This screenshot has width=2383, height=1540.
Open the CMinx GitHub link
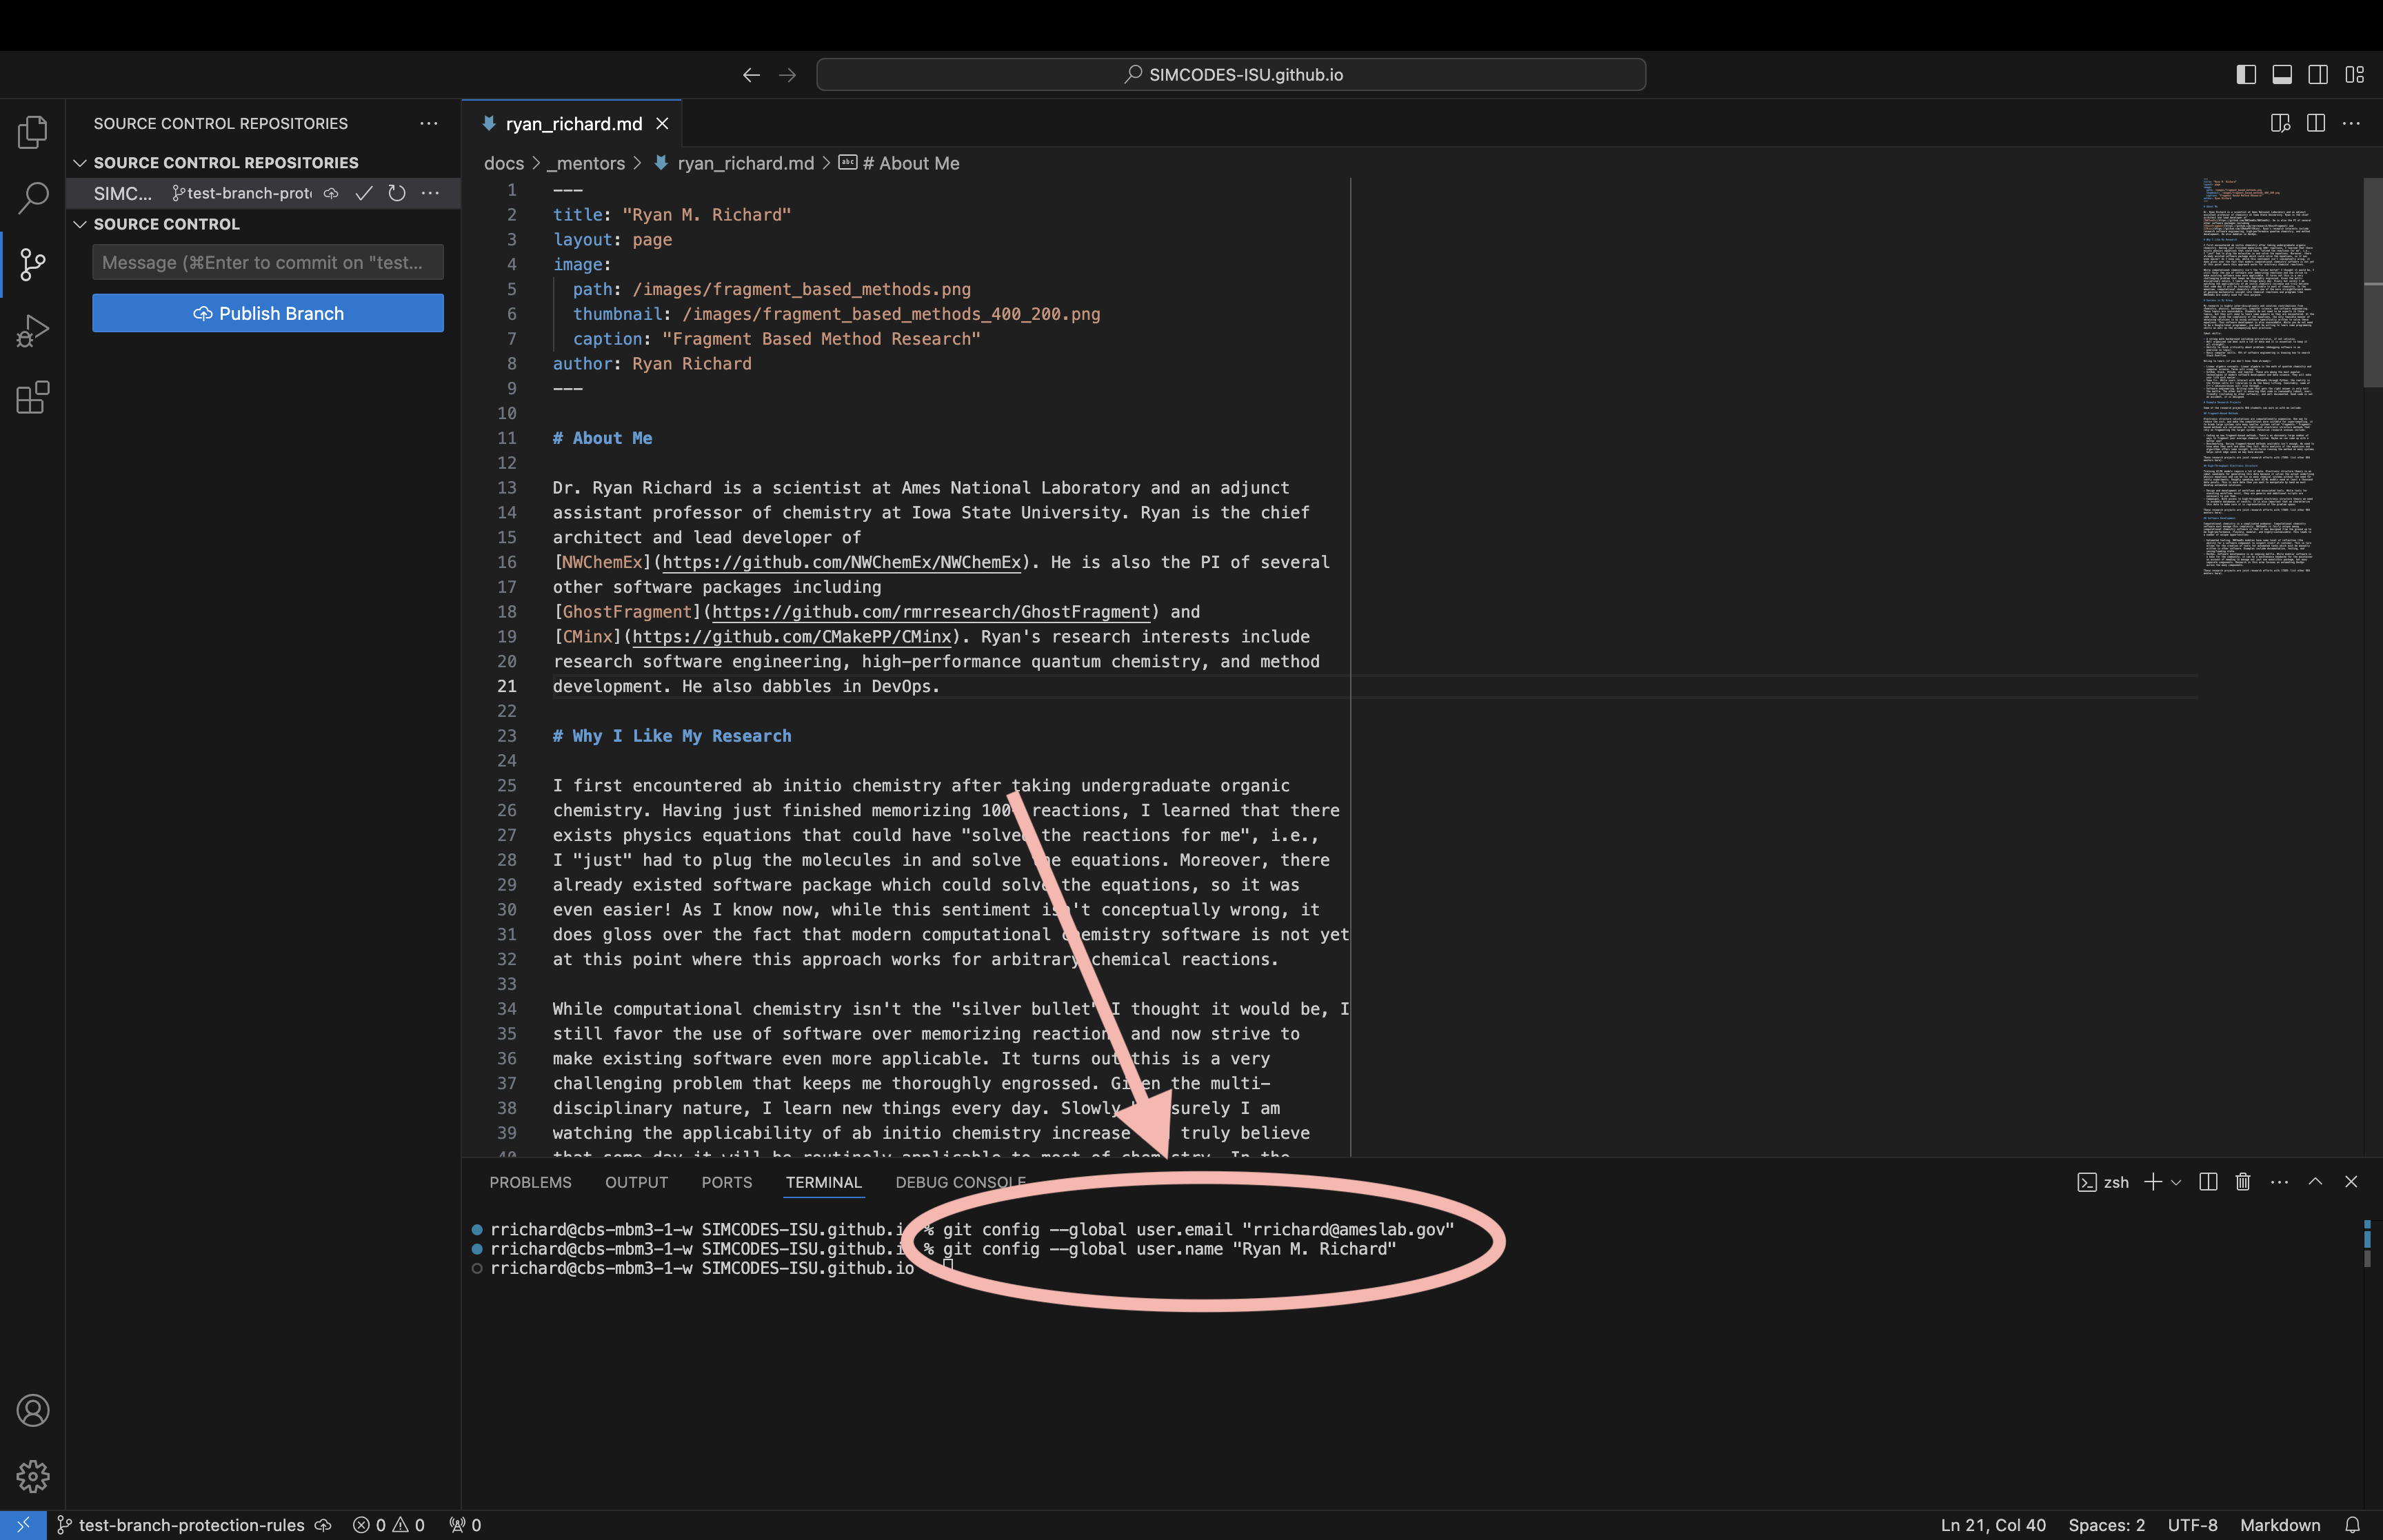point(791,637)
